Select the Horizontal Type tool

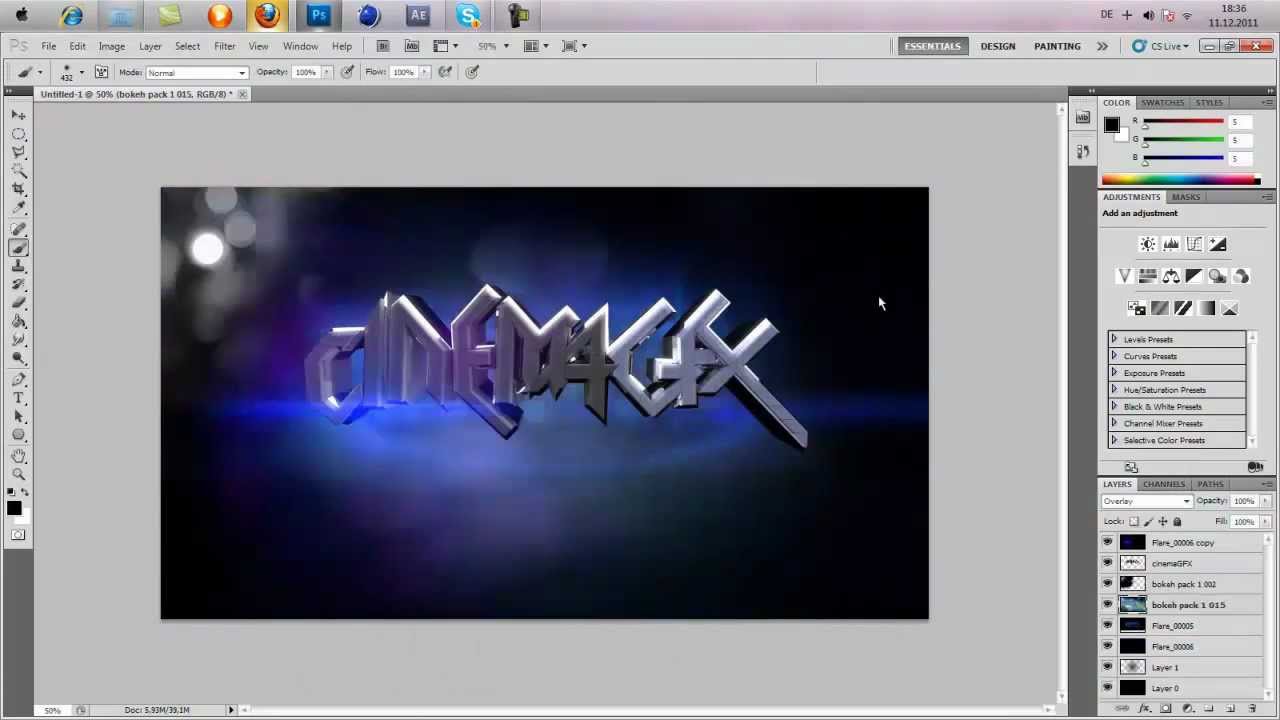19,399
